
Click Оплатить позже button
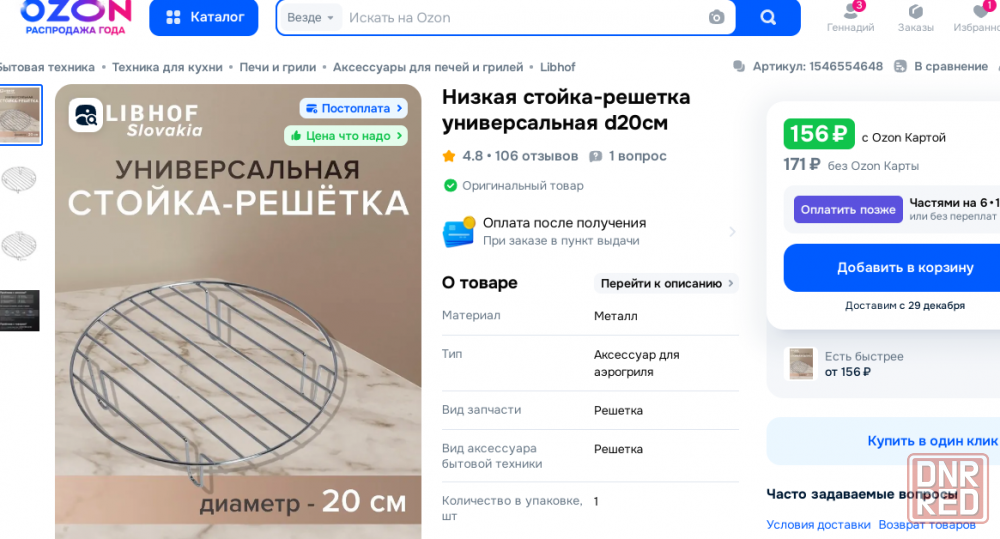pos(848,209)
